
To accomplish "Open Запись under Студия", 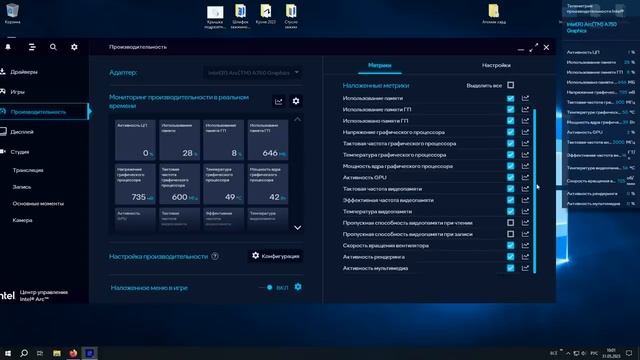I will [x=22, y=187].
